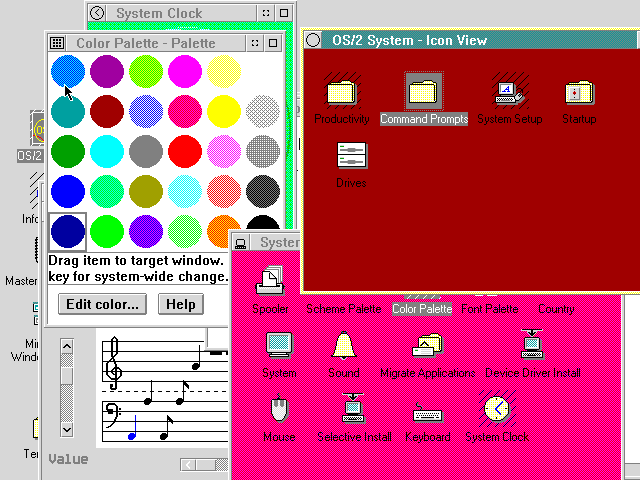Open the Productivity folder icon
The height and width of the screenshot is (480, 640).
pos(342,91)
